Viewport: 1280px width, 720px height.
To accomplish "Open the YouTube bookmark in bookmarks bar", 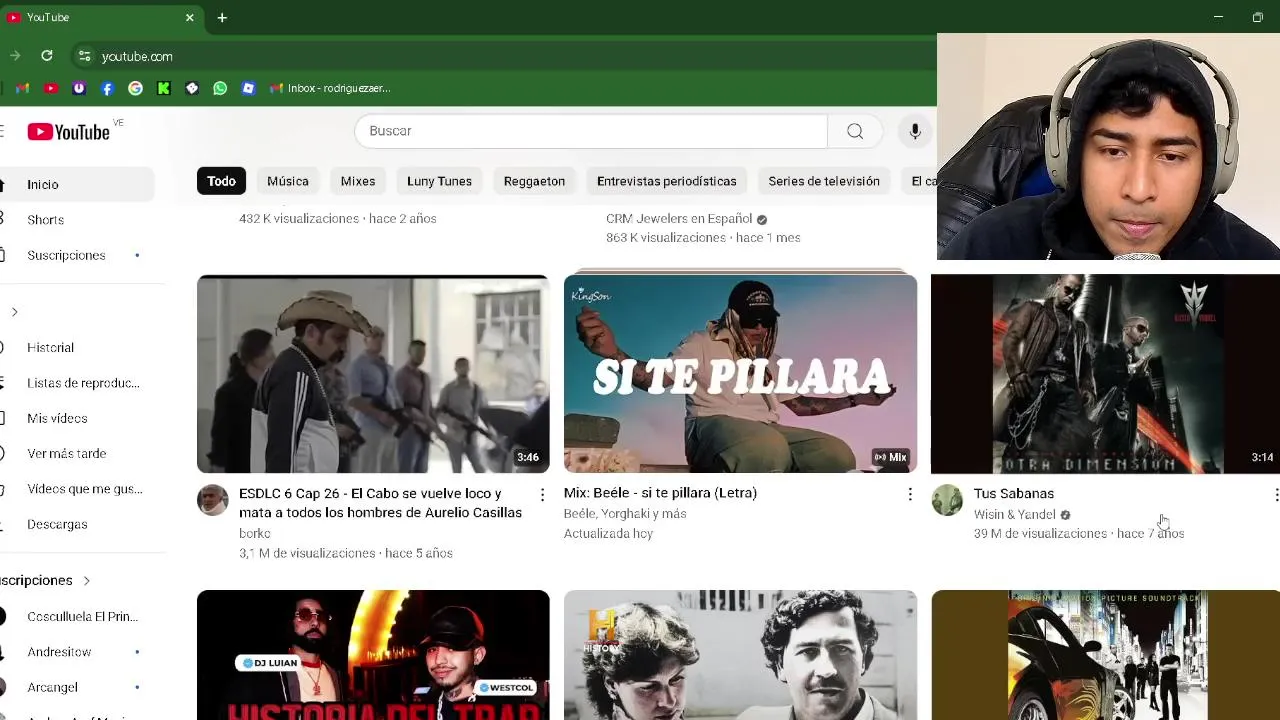I will coord(51,88).
